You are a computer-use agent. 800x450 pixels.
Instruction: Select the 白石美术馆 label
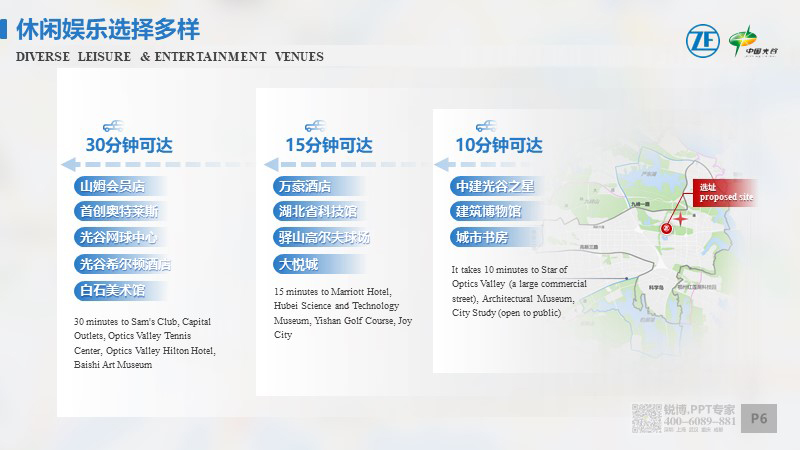[x=113, y=290]
